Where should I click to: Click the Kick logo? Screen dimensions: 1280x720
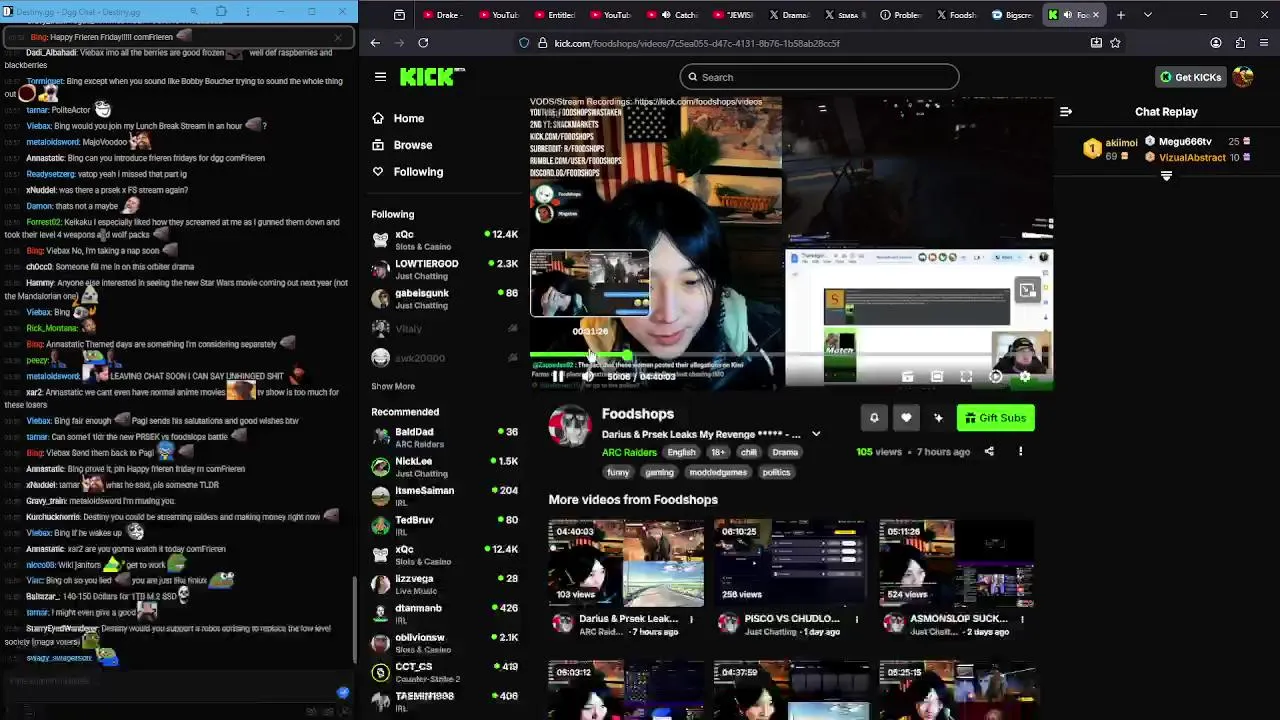[x=432, y=77]
